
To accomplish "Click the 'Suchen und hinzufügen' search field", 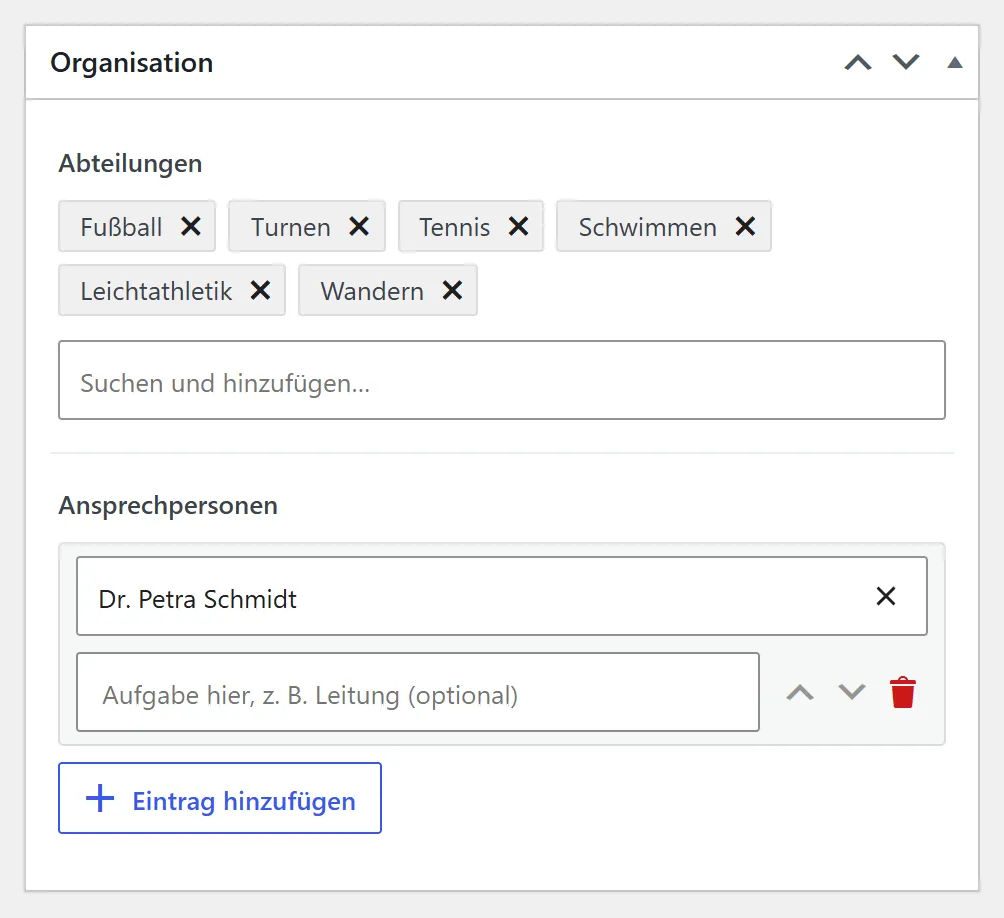I will [502, 380].
